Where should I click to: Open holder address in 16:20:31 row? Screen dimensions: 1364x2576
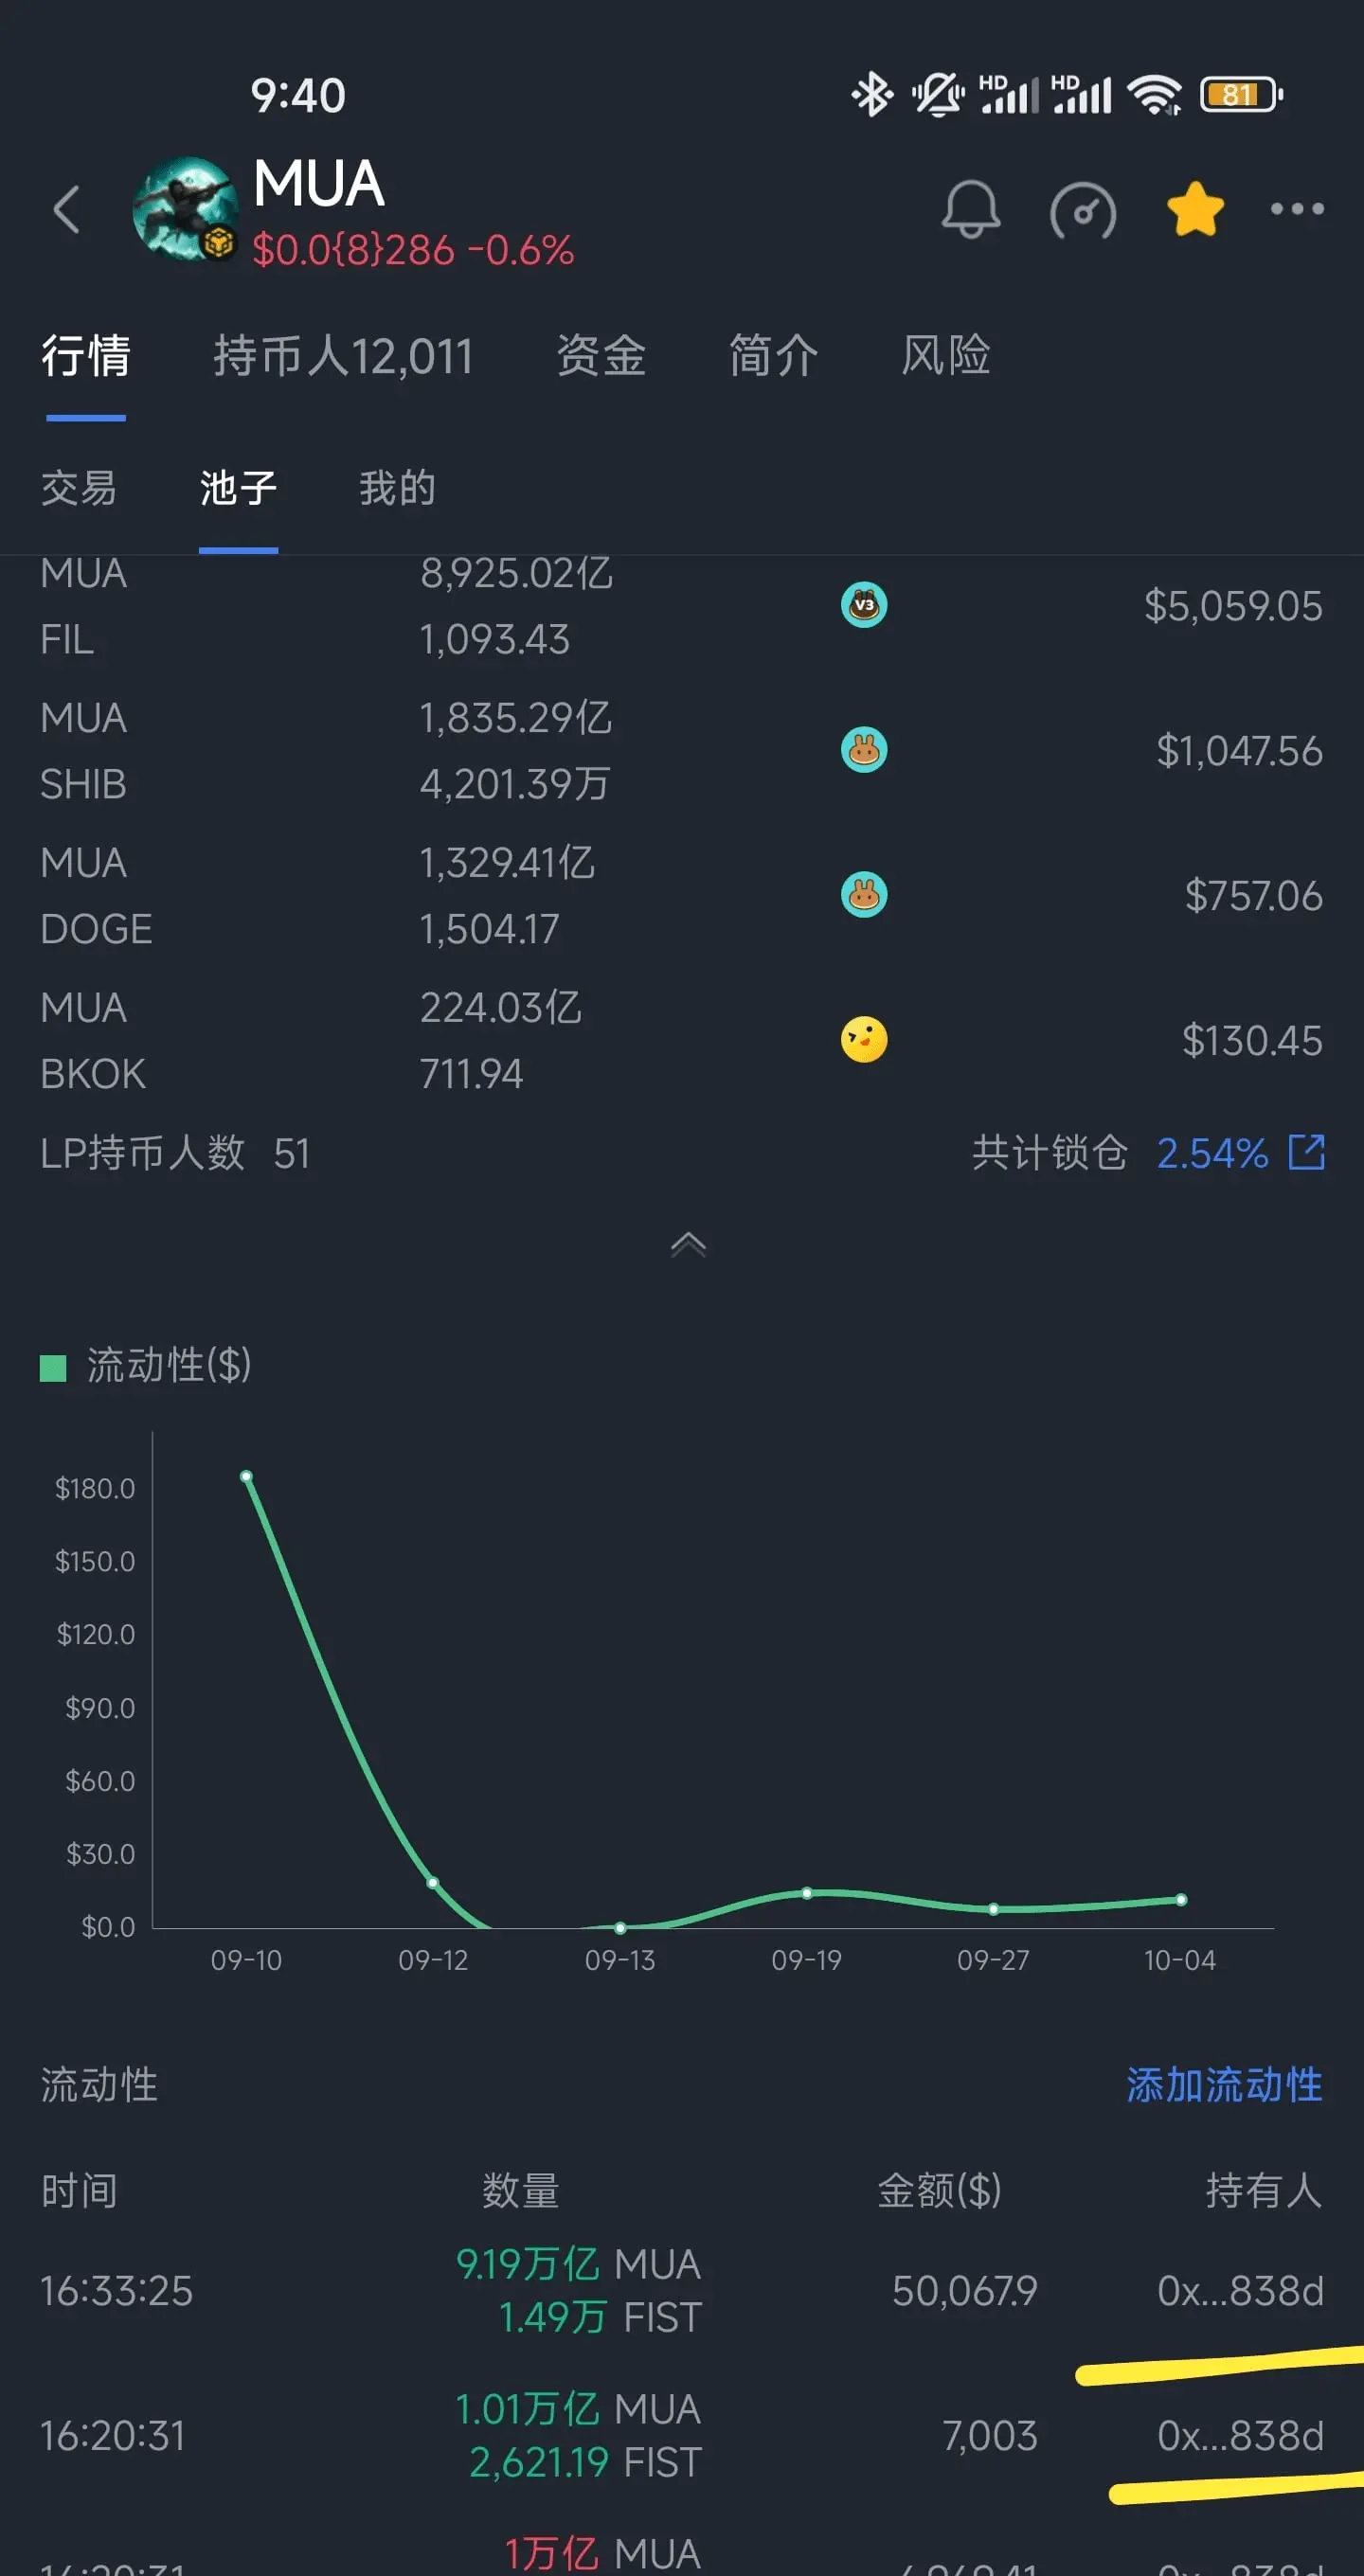(1240, 2436)
